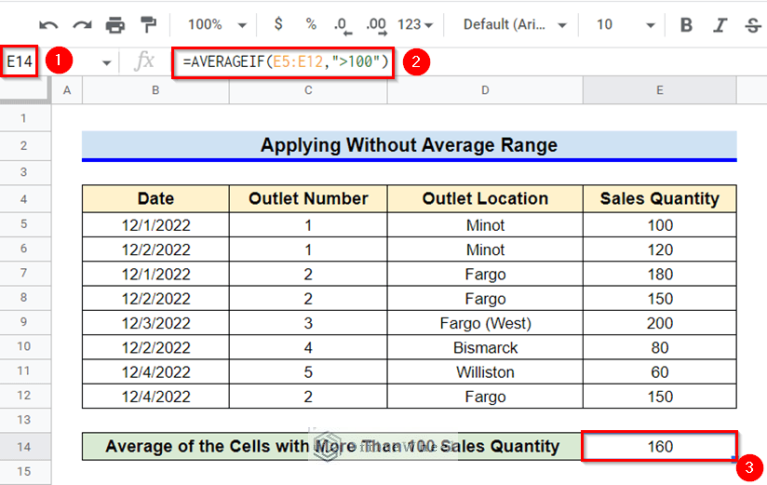Image resolution: width=767 pixels, height=485 pixels.
Task: Click Increase decimal places icon
Action: [x=376, y=25]
